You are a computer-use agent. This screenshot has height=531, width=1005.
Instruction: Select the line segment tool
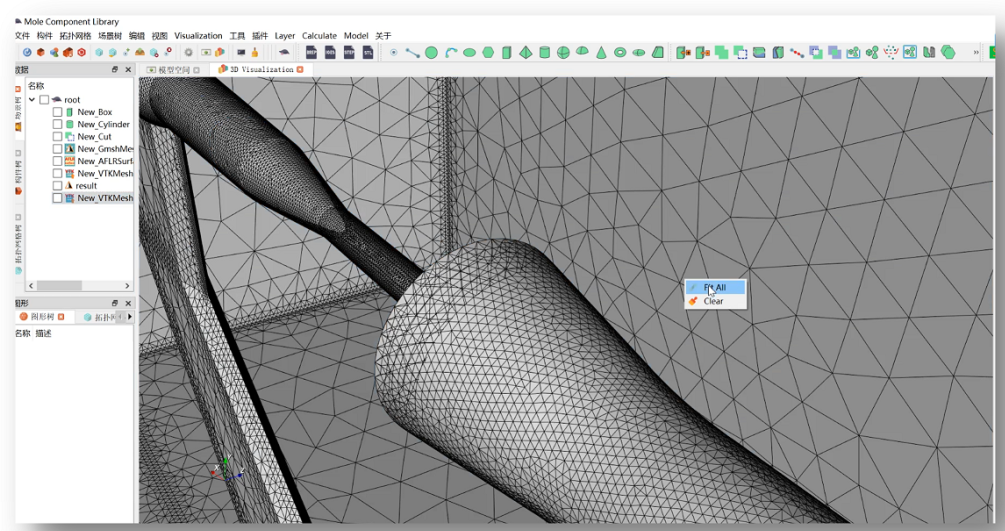coord(412,53)
